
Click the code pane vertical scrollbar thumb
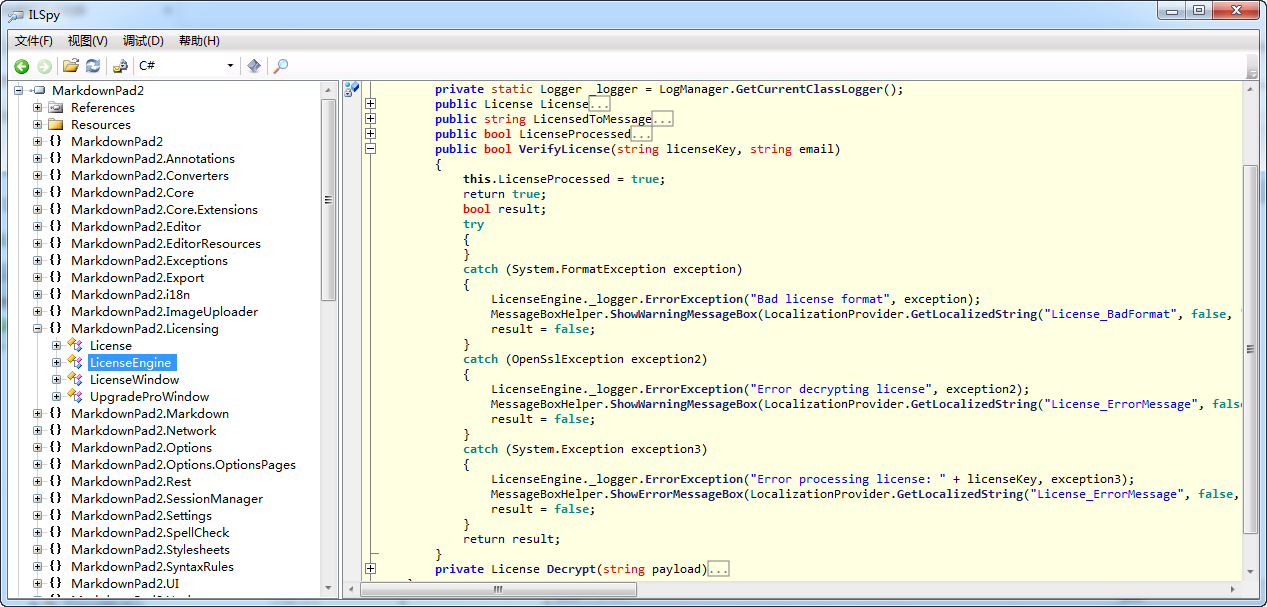tap(1250, 349)
